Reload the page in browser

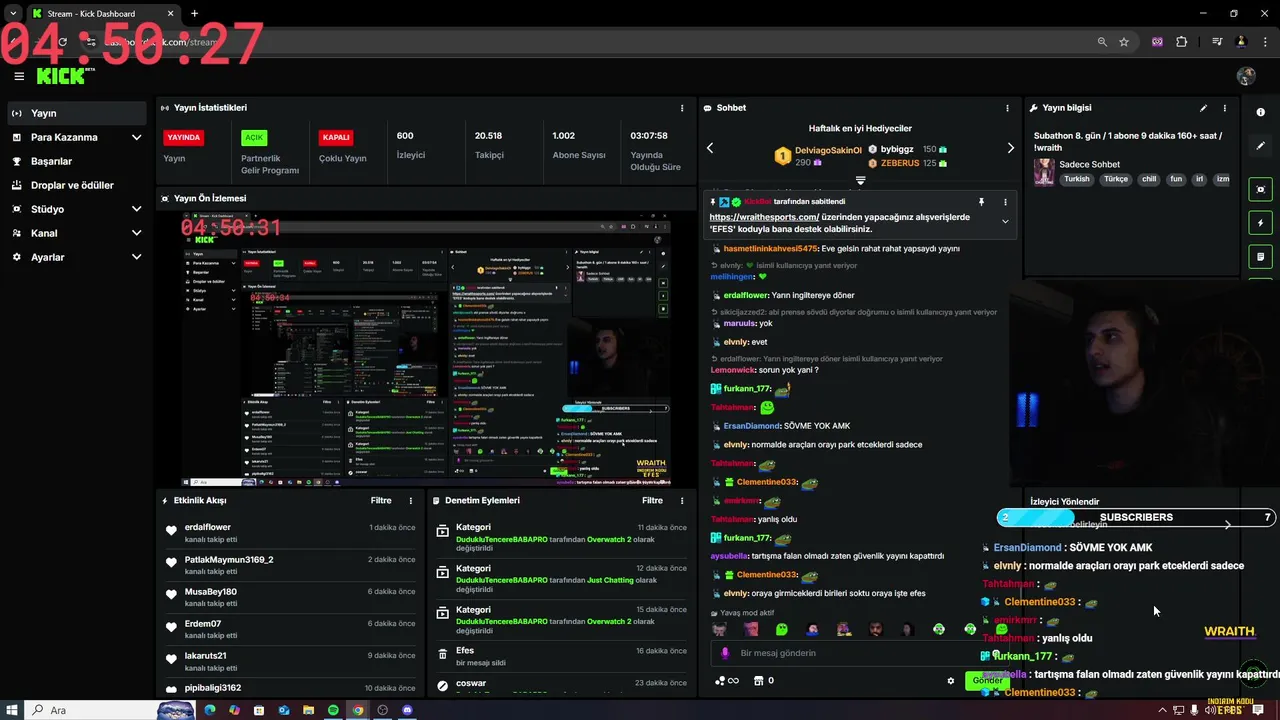click(62, 42)
